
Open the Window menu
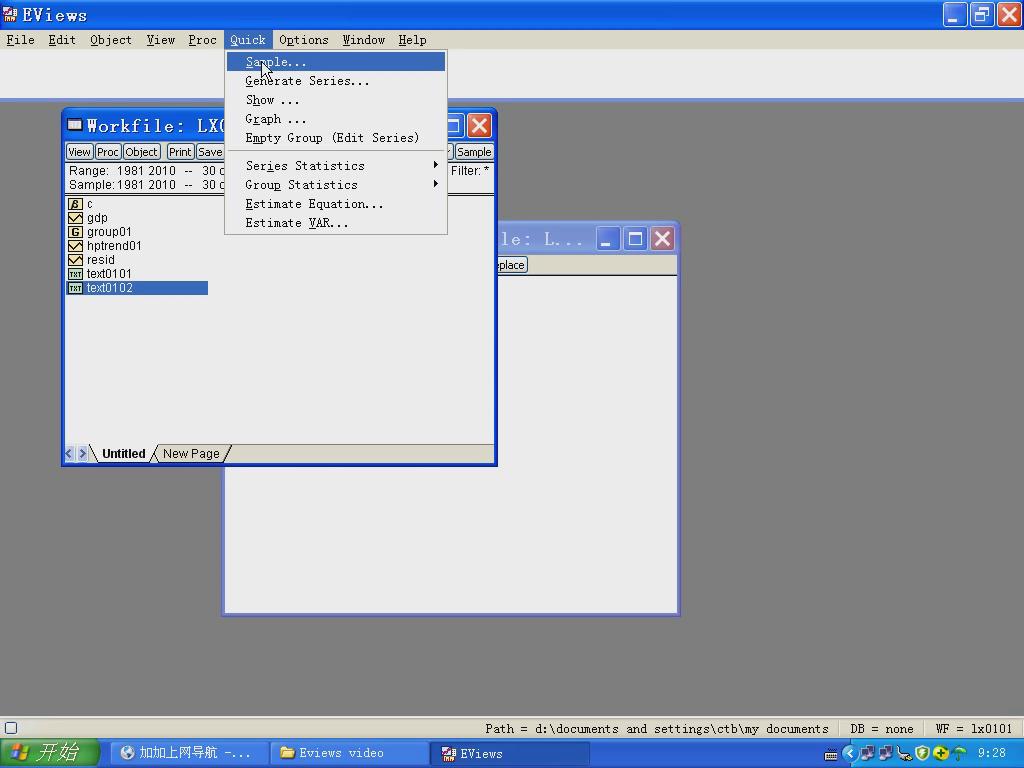364,40
